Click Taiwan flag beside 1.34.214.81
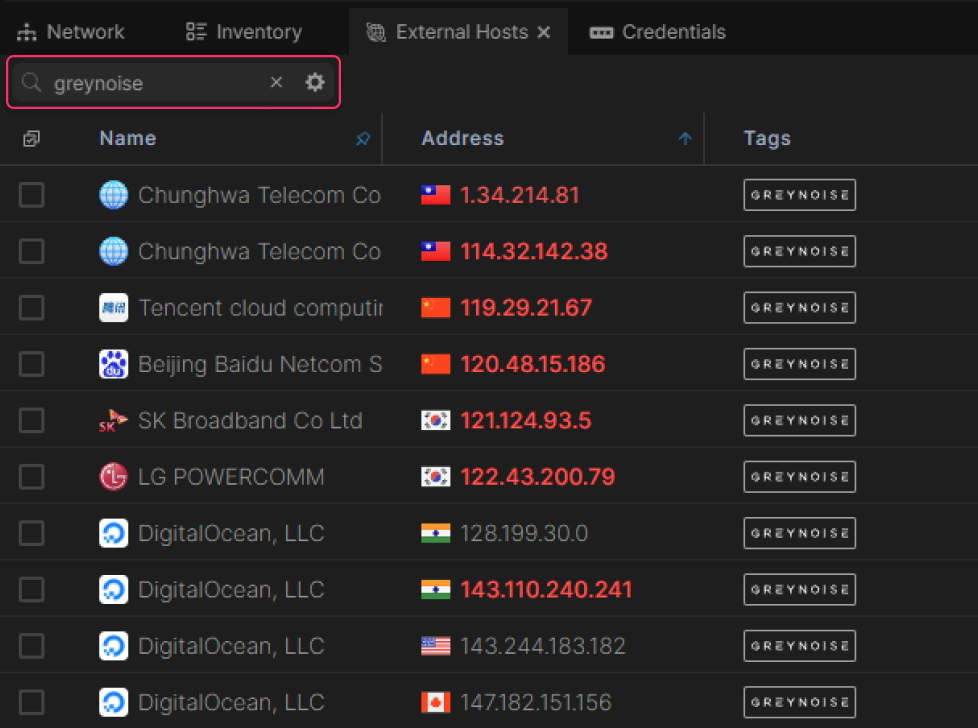The width and height of the screenshot is (978, 728). [435, 195]
